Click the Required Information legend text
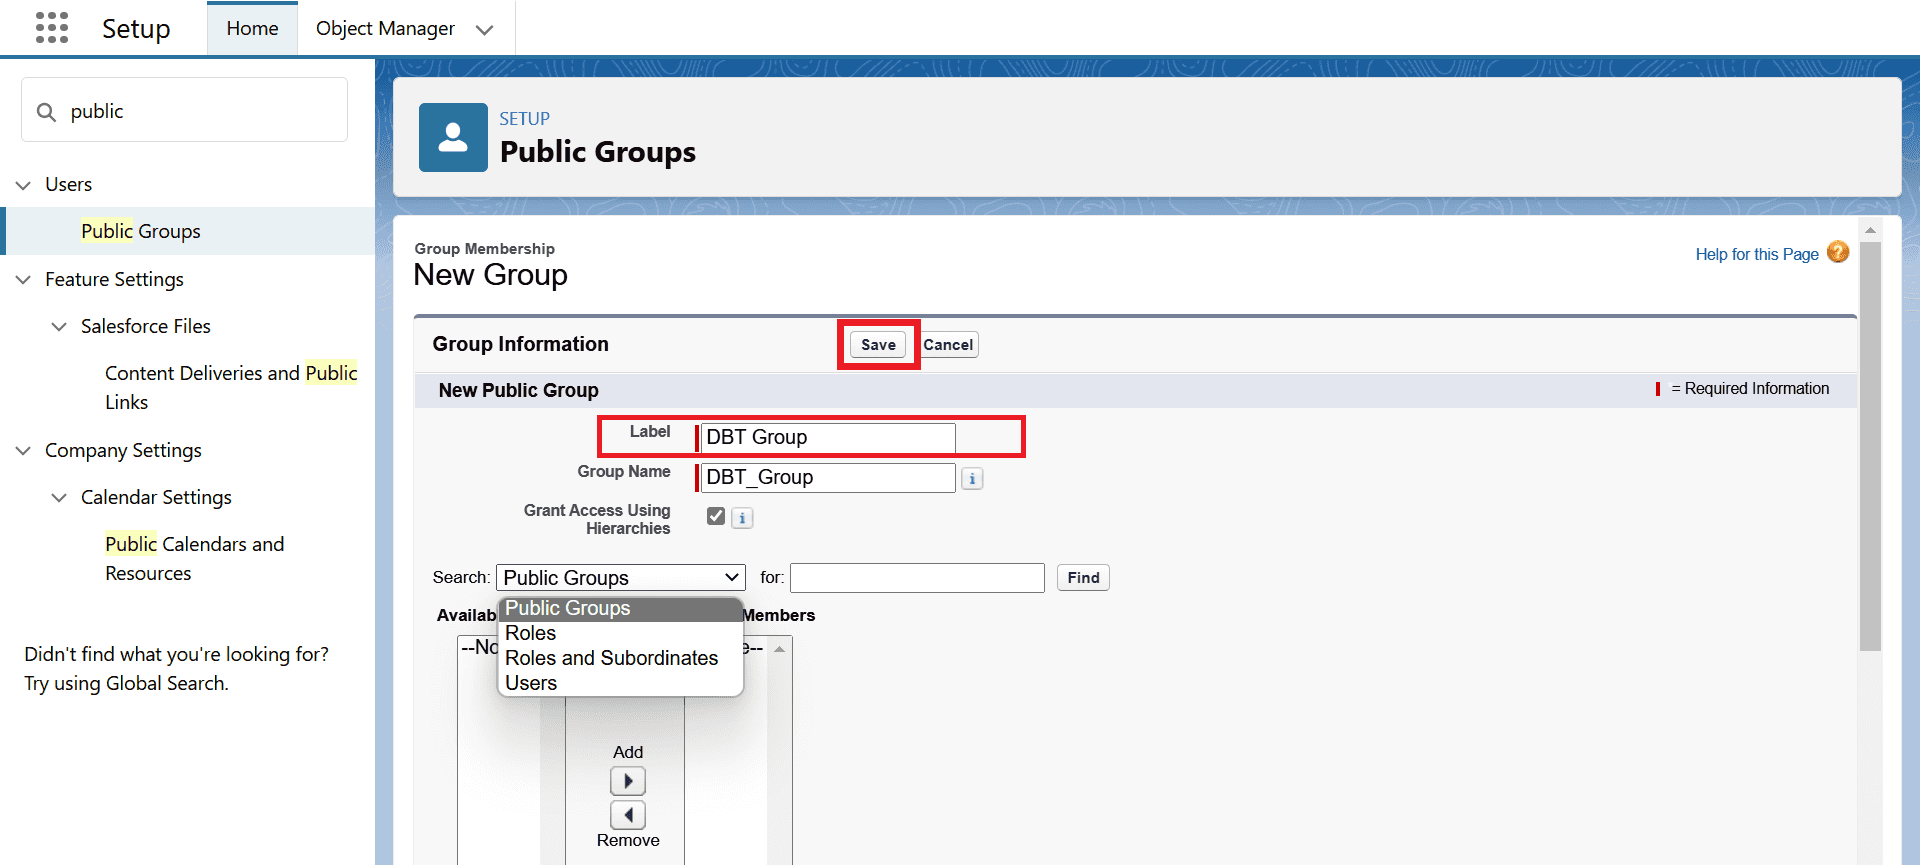The image size is (1920, 865). pos(1750,389)
